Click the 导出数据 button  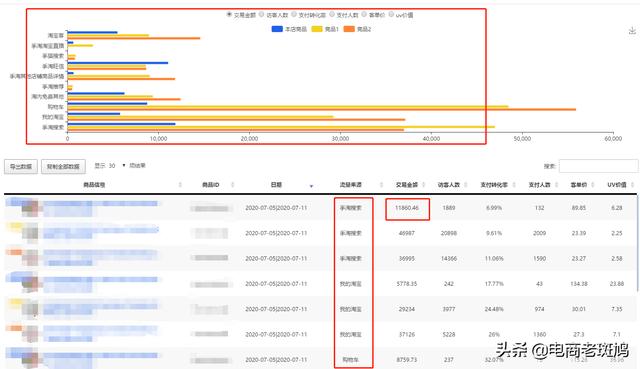point(21,167)
